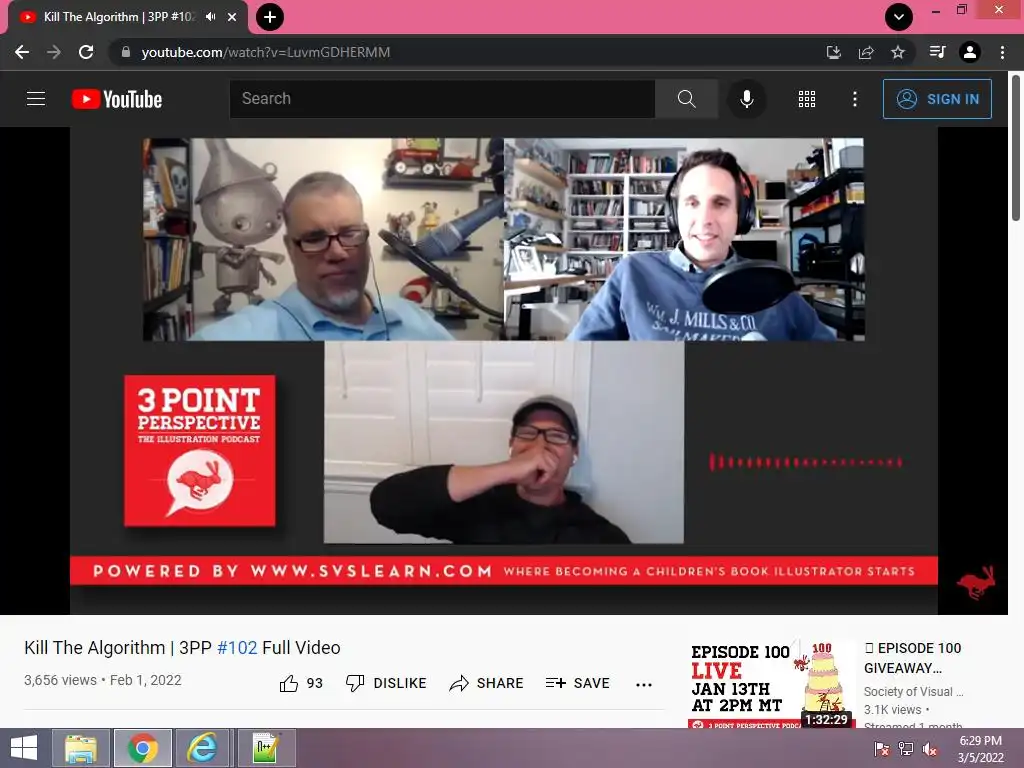The height and width of the screenshot is (768, 1024).
Task: Open more actions ellipsis under video
Action: point(644,684)
